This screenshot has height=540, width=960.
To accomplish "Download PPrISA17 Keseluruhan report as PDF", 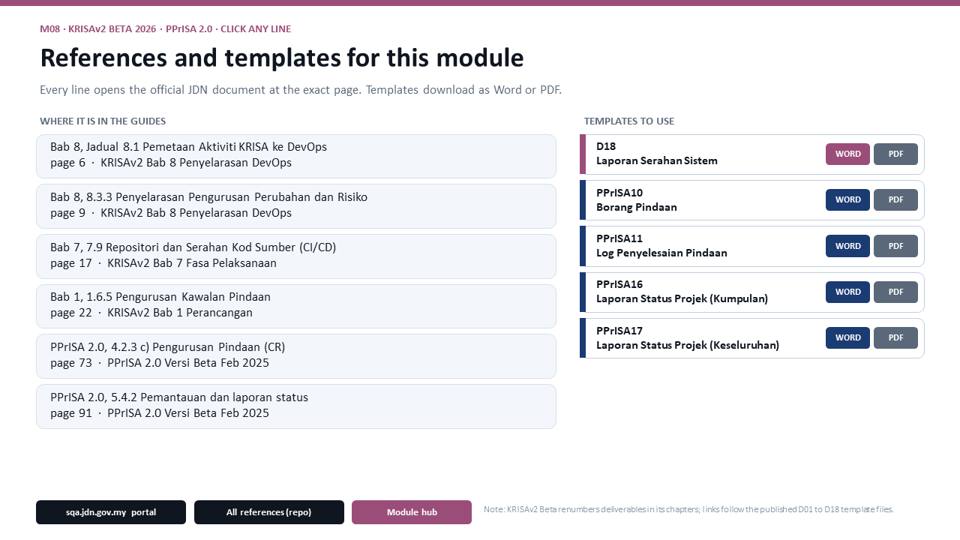I will pos(895,338).
